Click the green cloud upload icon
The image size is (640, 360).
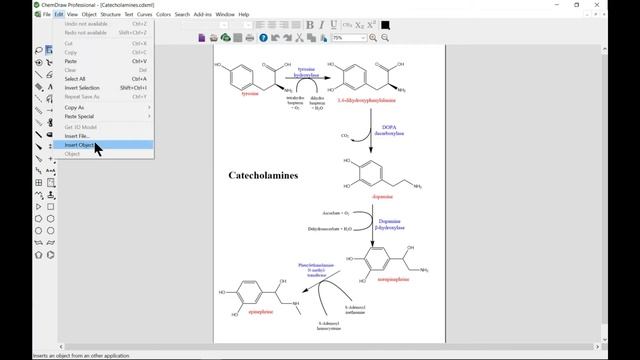(225, 38)
